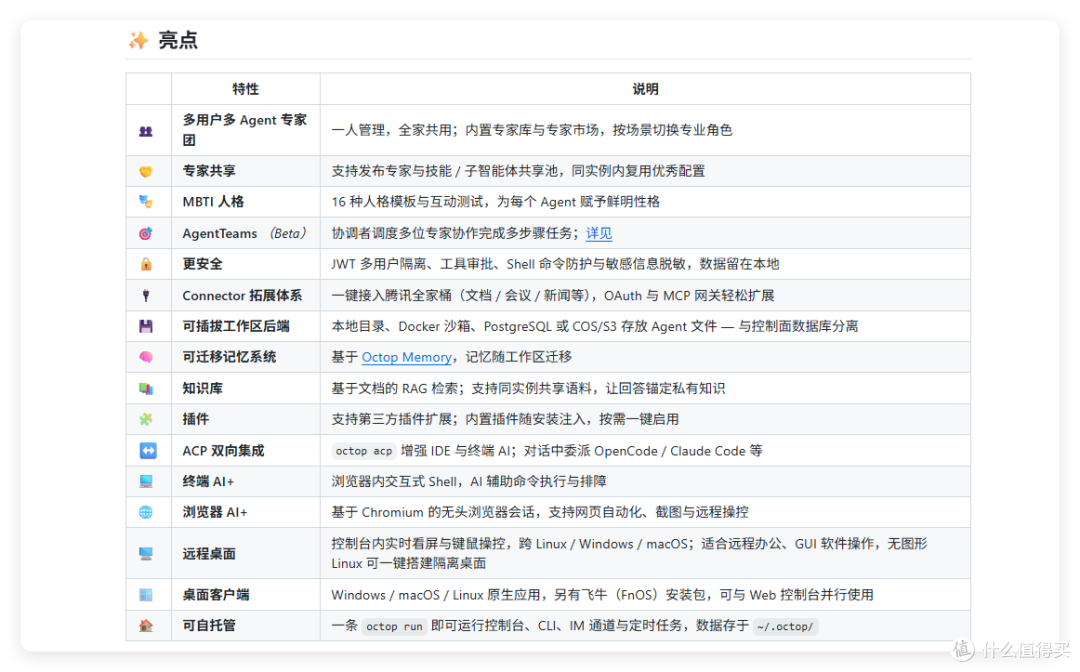The width and height of the screenshot is (1080, 672).
Task: Click the sparkles icon beside 亮点 heading
Action: 138,41
